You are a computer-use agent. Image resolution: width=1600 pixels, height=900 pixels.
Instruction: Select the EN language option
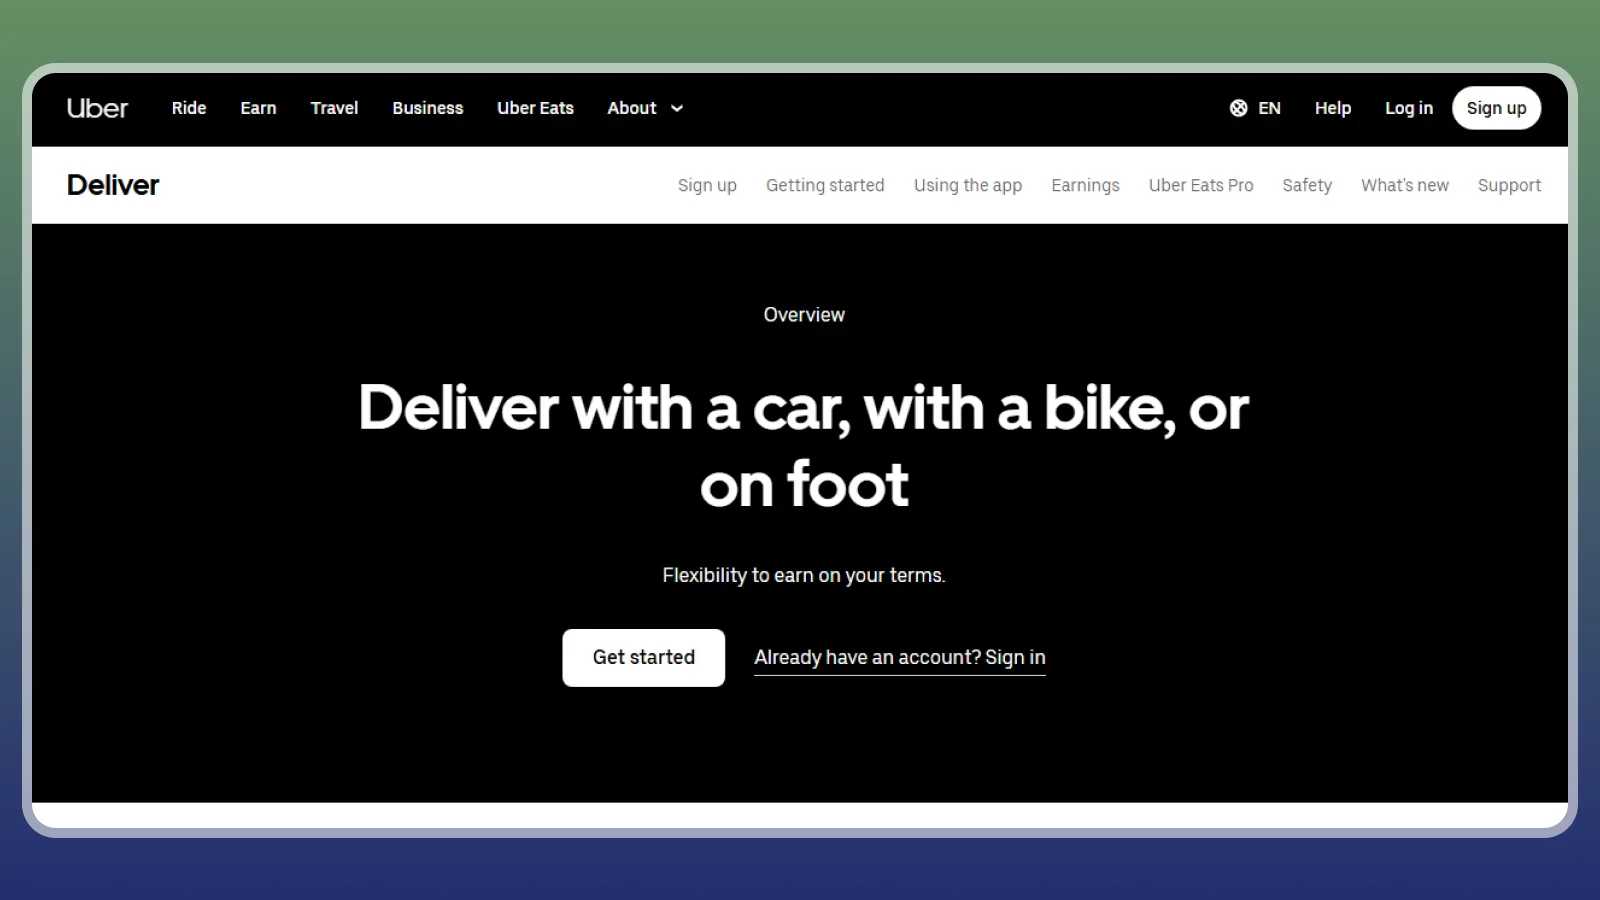(x=1269, y=108)
